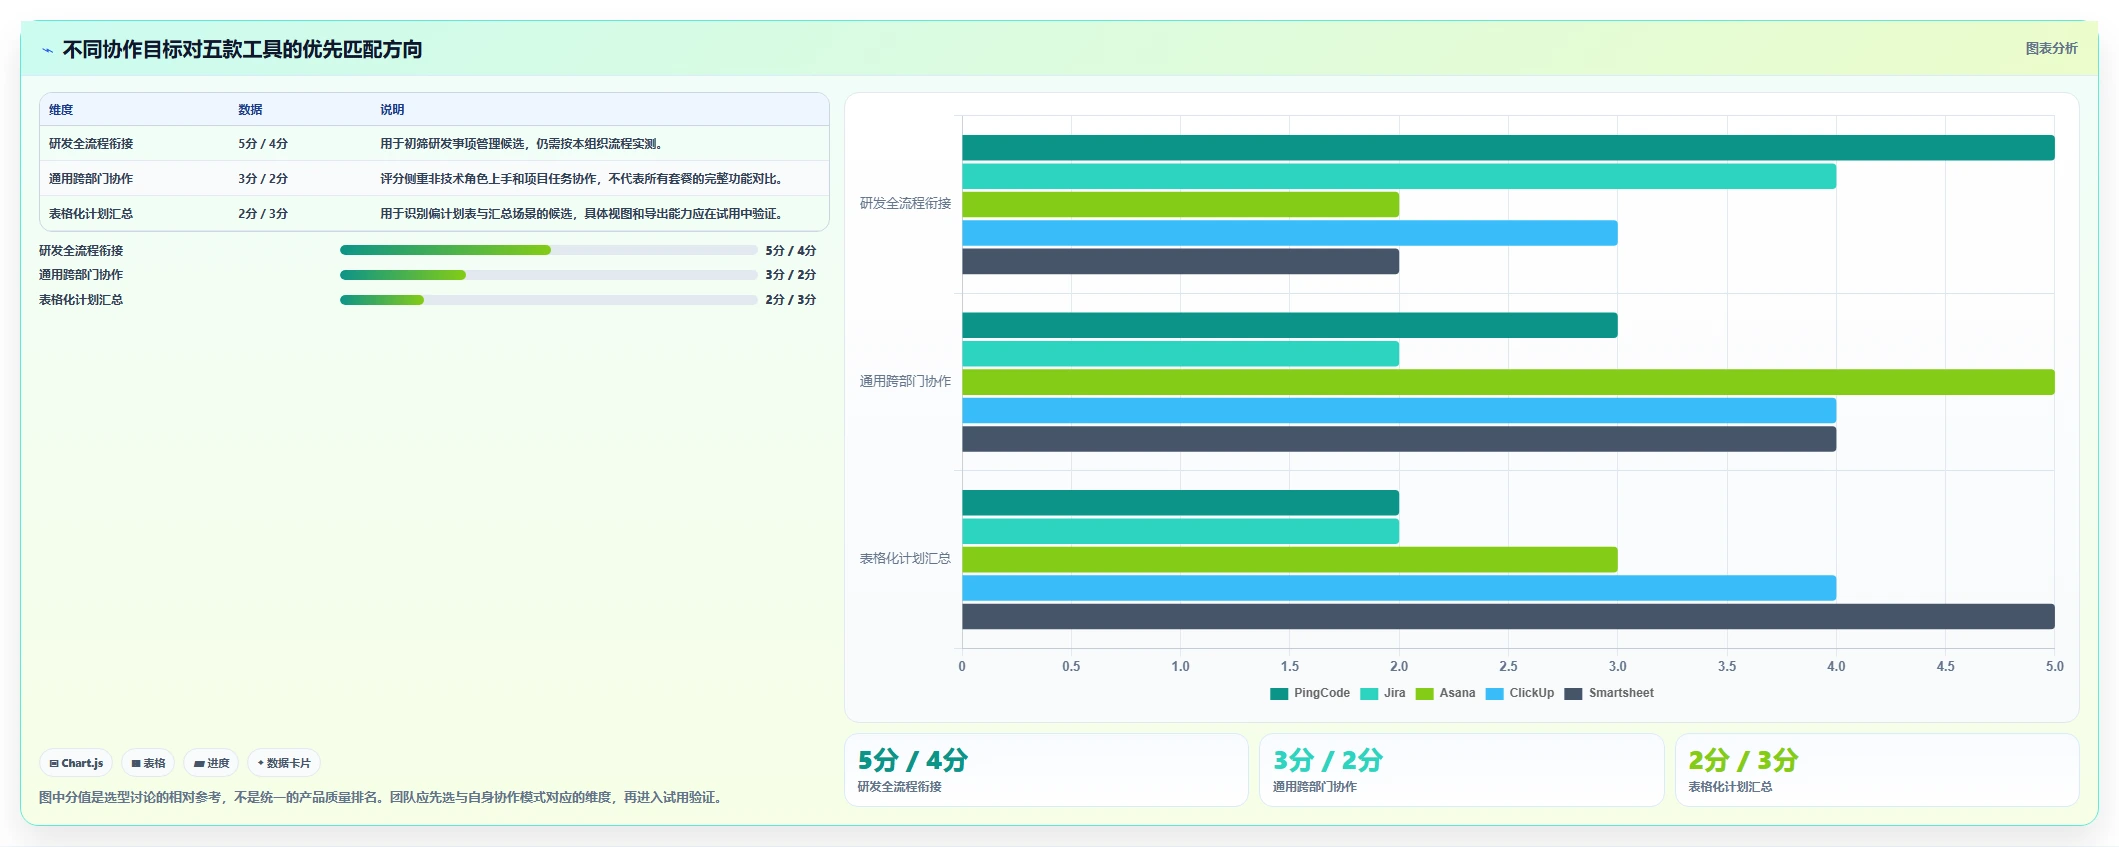Select table cell 通用跨部门协作
The image size is (2119, 847).
[x=91, y=179]
